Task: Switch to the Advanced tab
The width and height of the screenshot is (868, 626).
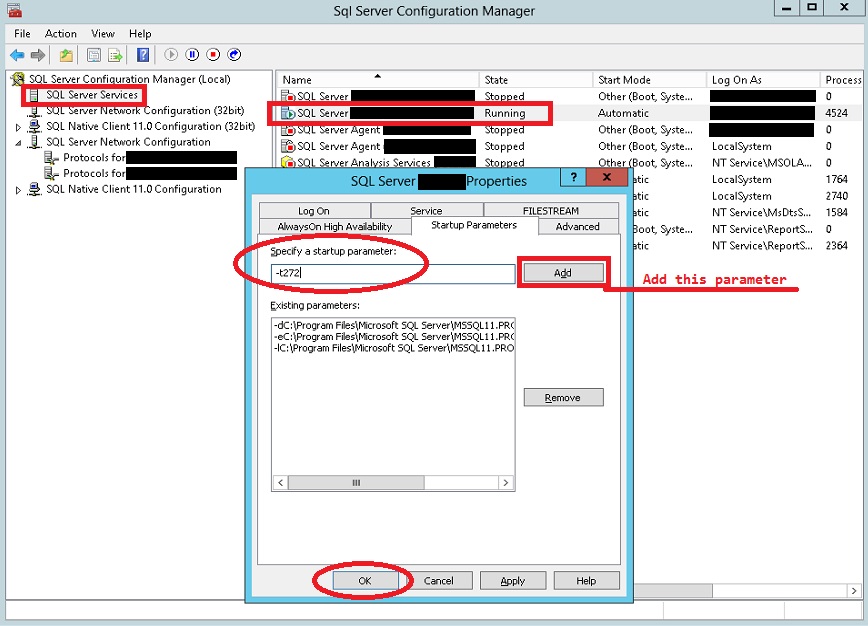Action: pos(577,226)
